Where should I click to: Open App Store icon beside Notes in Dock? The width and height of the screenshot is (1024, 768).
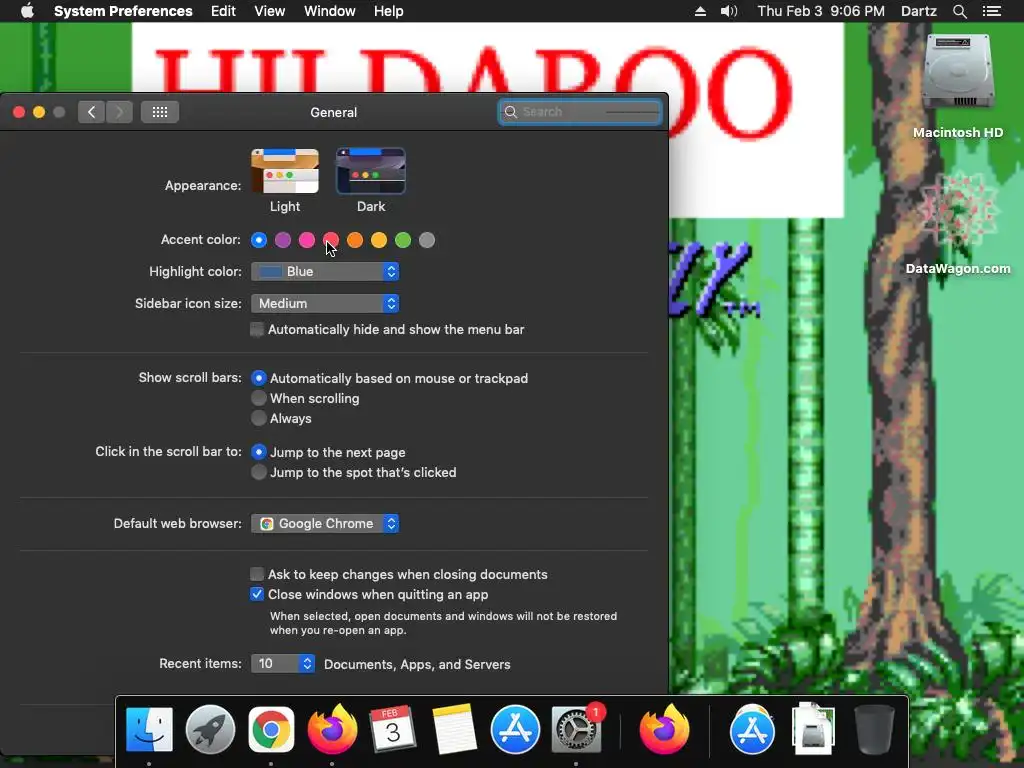point(515,729)
